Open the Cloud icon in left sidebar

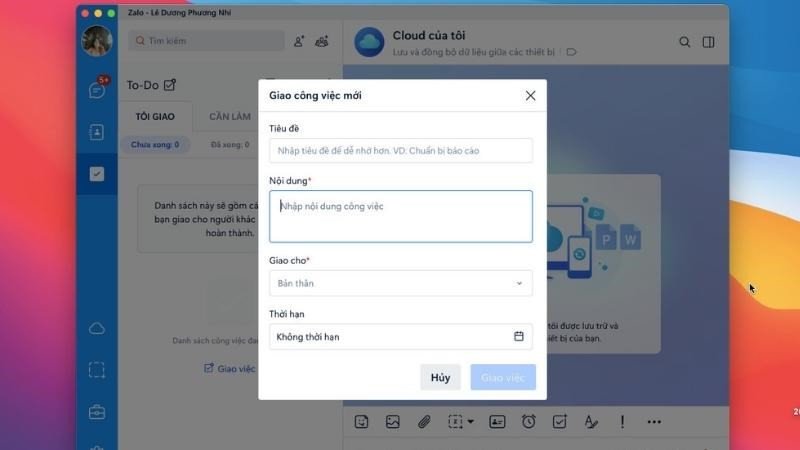click(x=97, y=329)
